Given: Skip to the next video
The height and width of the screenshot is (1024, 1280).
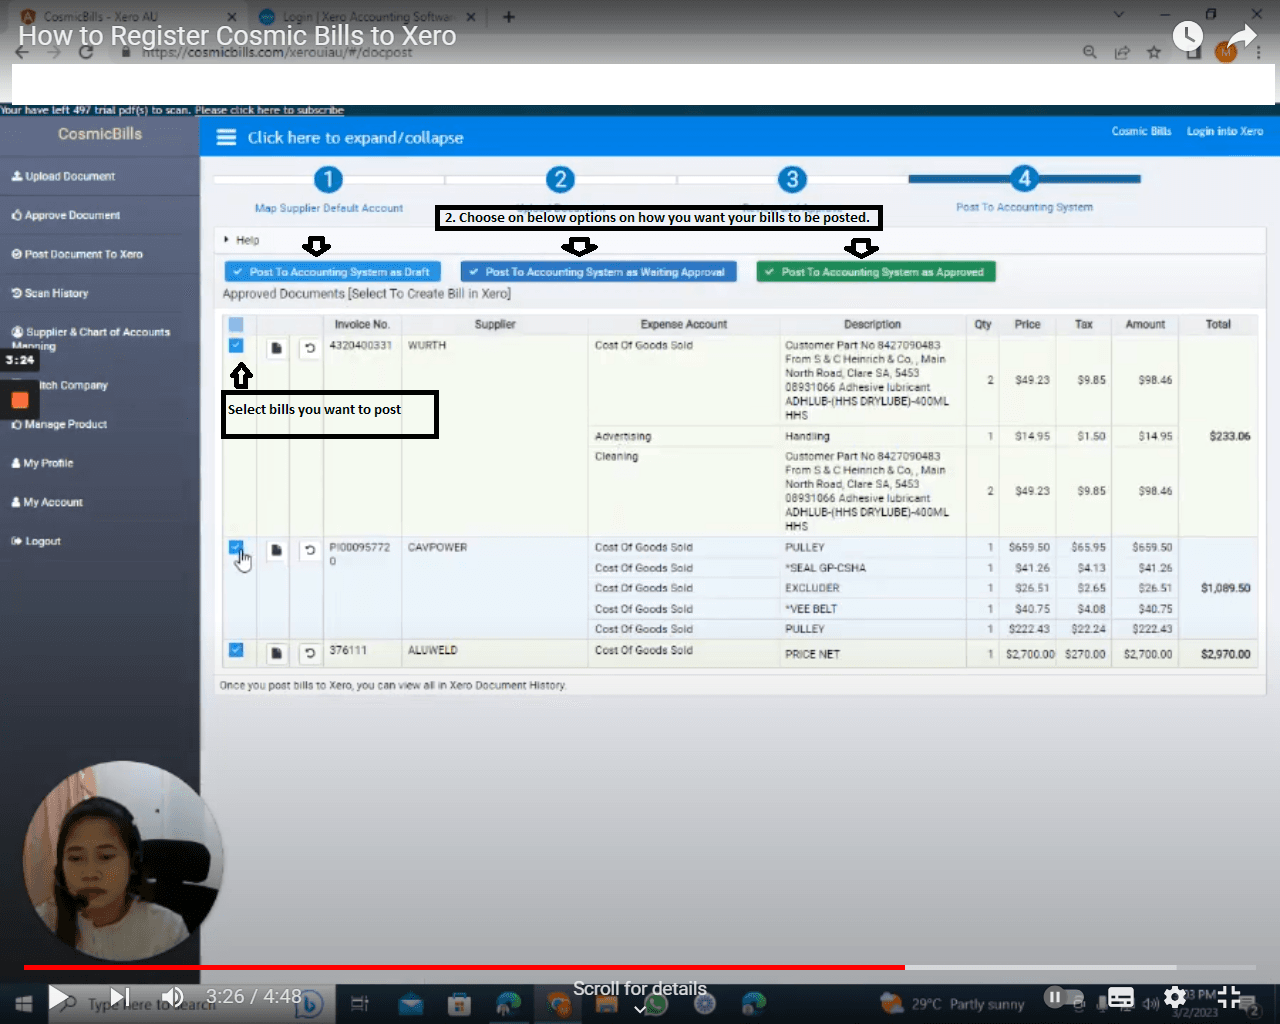Looking at the screenshot, I should point(119,997).
